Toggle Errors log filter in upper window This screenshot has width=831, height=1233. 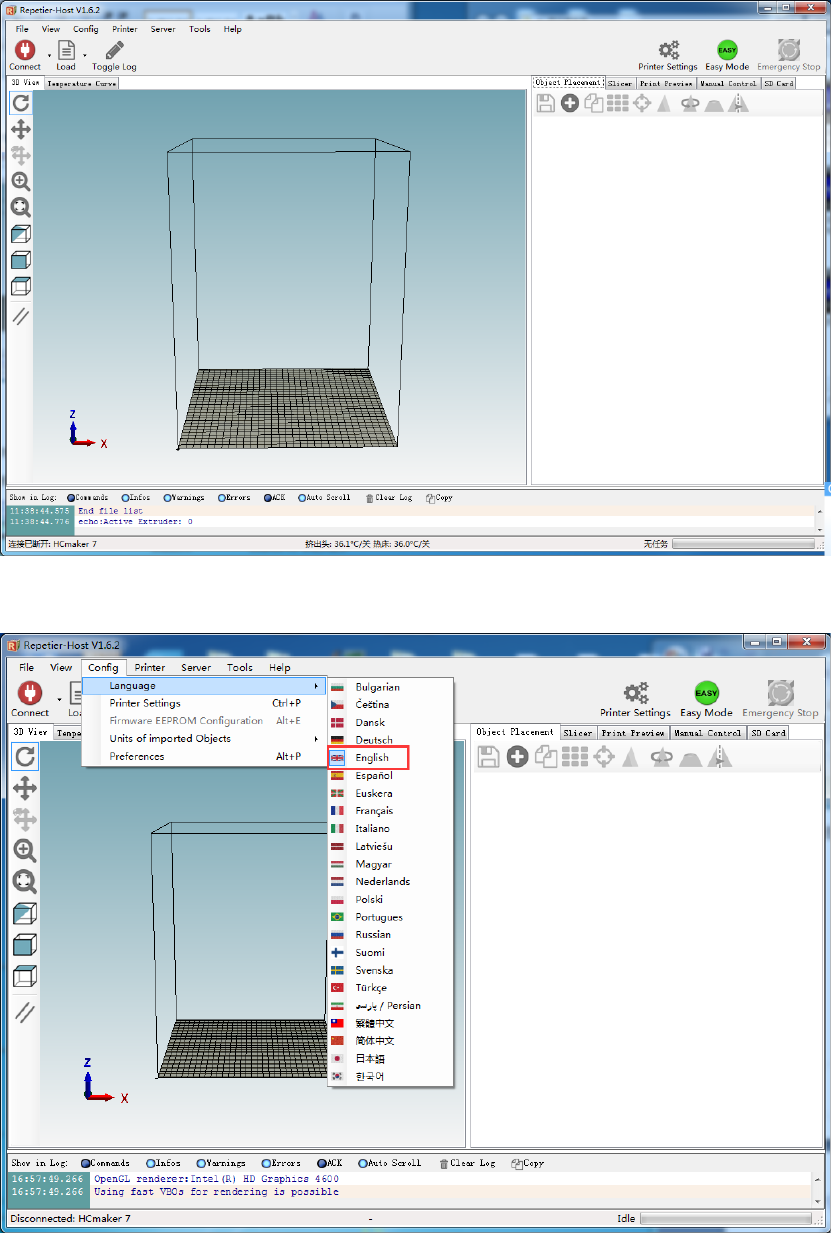234,497
